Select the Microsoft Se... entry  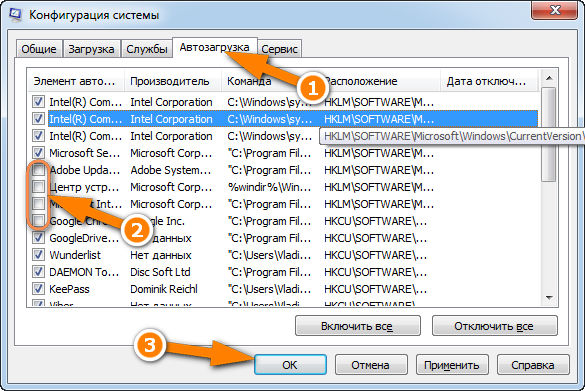[85, 153]
